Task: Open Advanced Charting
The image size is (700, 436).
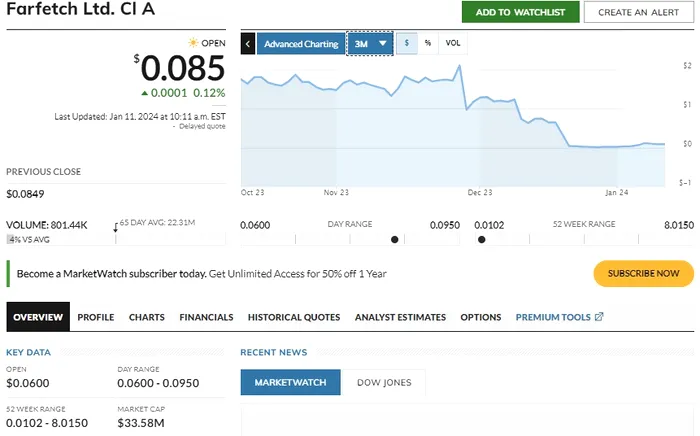Action: [301, 44]
